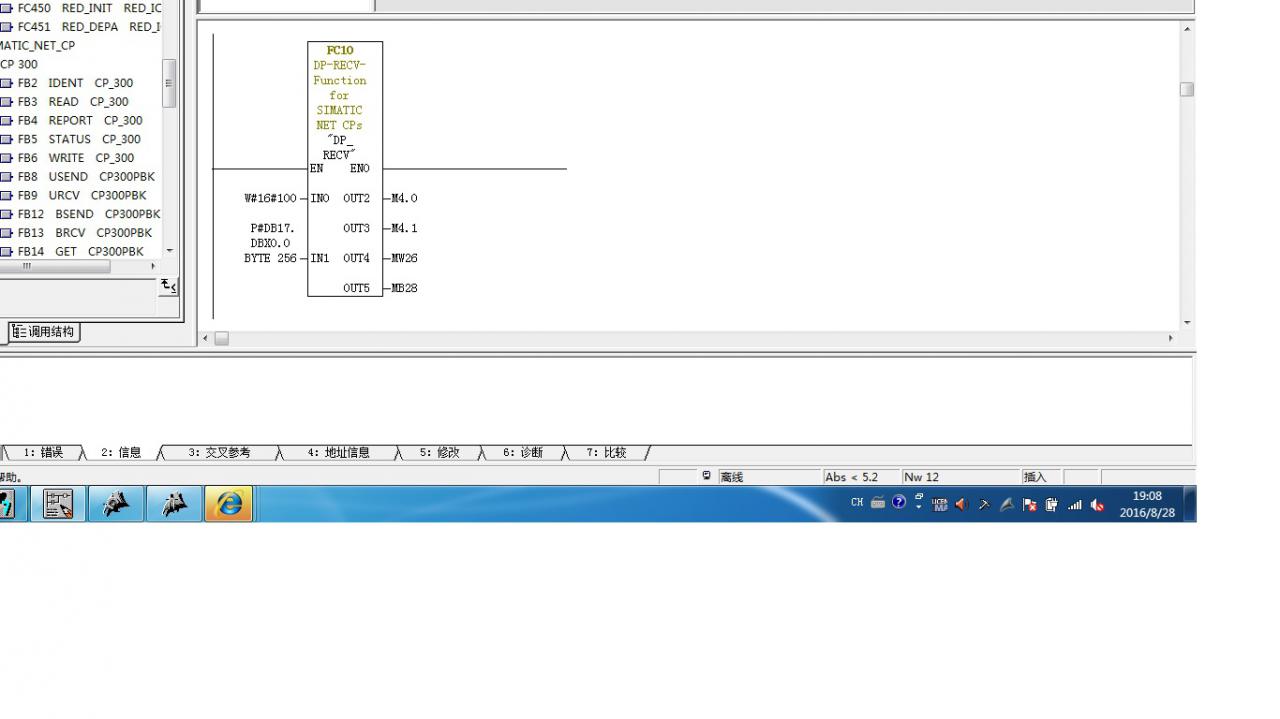Click the help question-mark tray icon
The image size is (1280, 719).
coord(899,502)
